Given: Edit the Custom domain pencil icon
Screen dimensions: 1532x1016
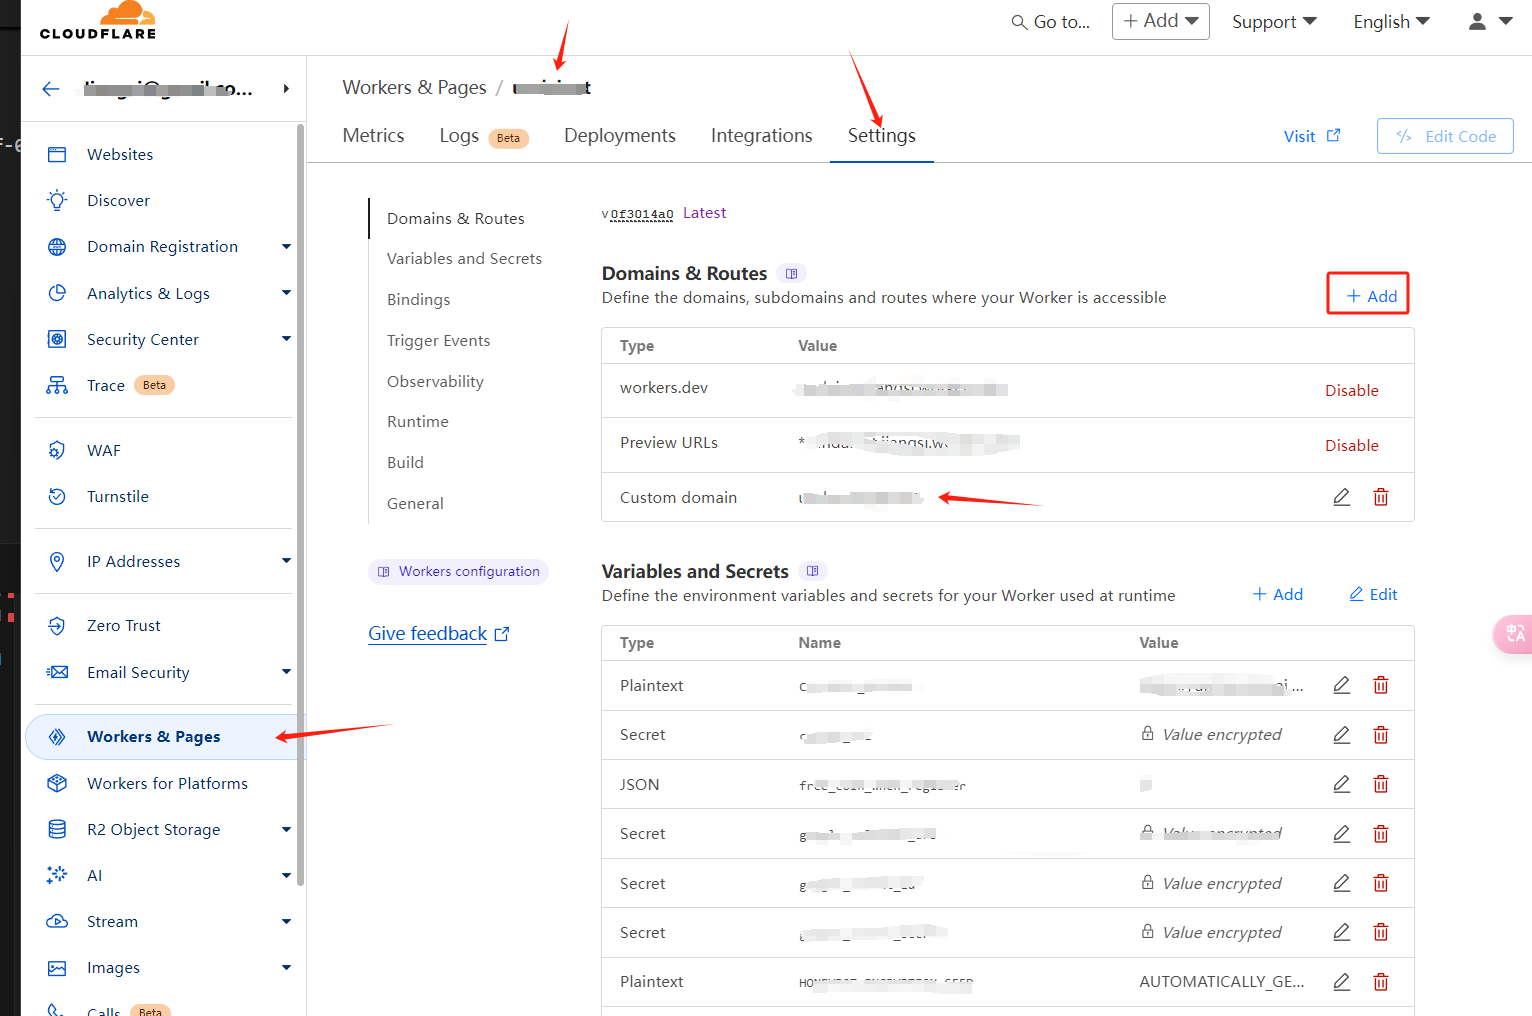Looking at the screenshot, I should [1342, 497].
